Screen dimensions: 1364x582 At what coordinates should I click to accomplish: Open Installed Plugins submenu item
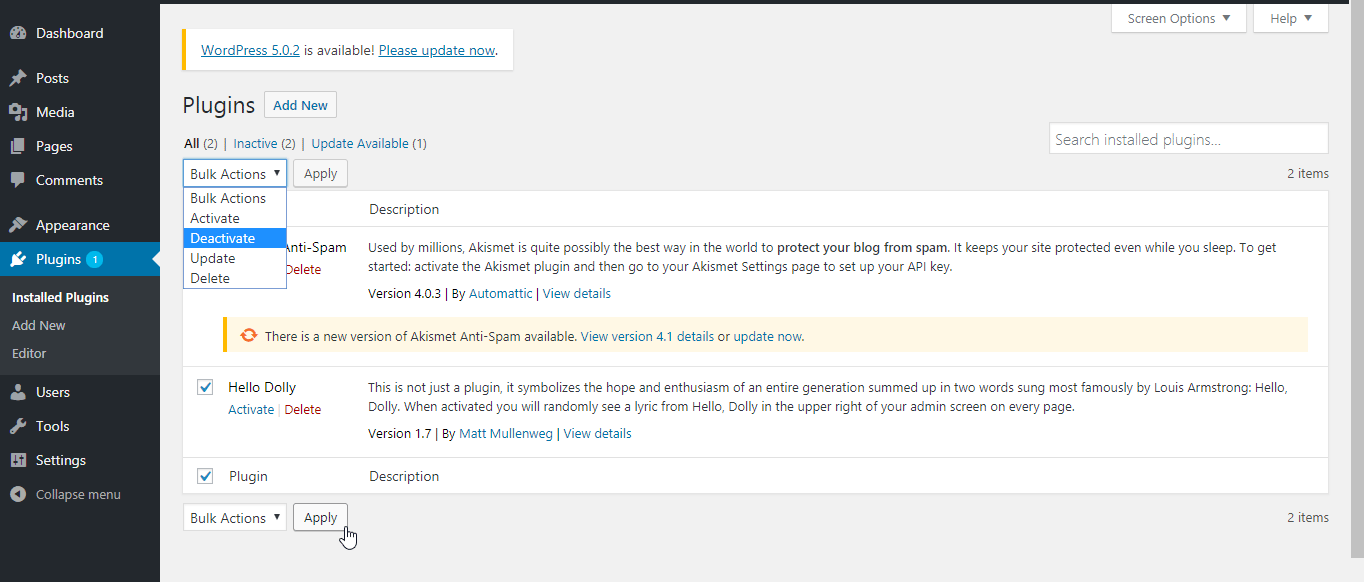[x=60, y=297]
